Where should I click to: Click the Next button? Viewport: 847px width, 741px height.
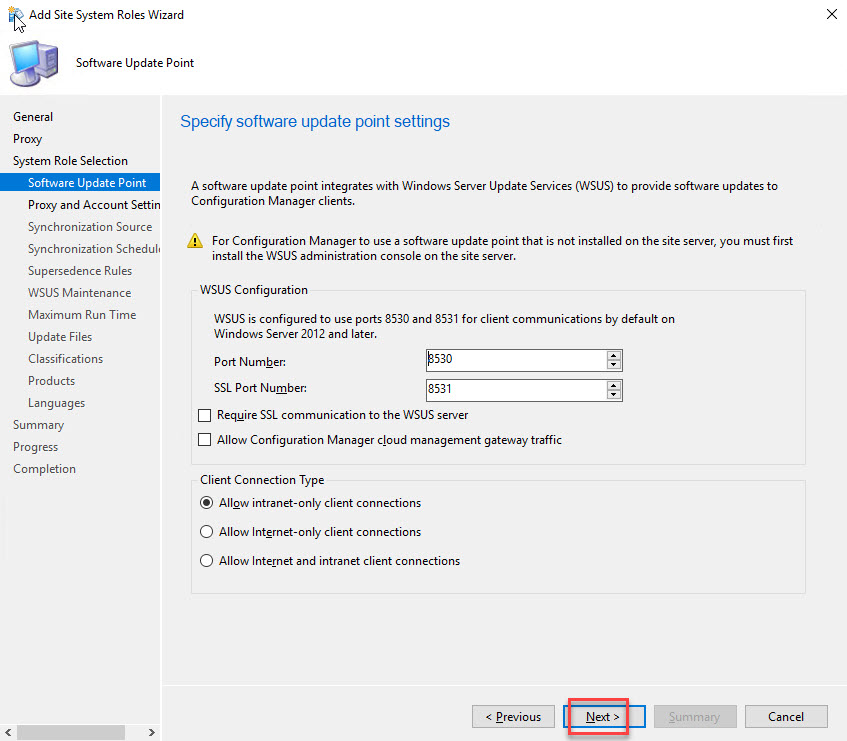pyautogui.click(x=603, y=717)
